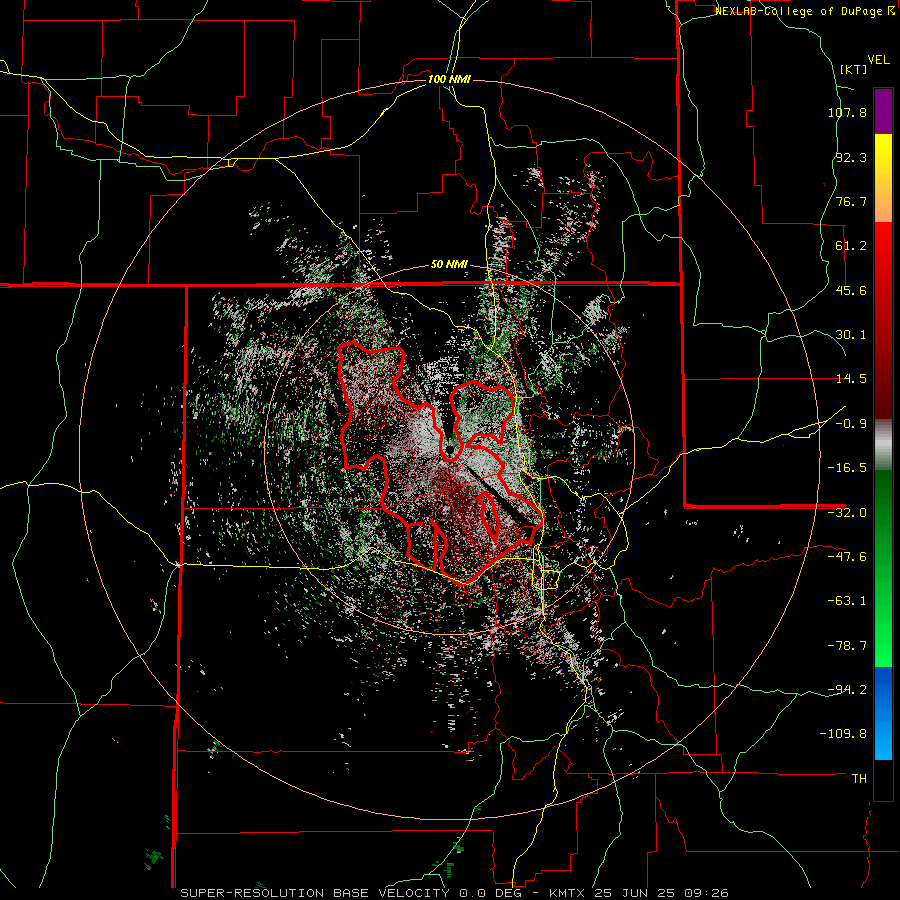The width and height of the screenshot is (900, 900).
Task: Pick the blue segment of the velocity color bar
Action: (x=883, y=712)
